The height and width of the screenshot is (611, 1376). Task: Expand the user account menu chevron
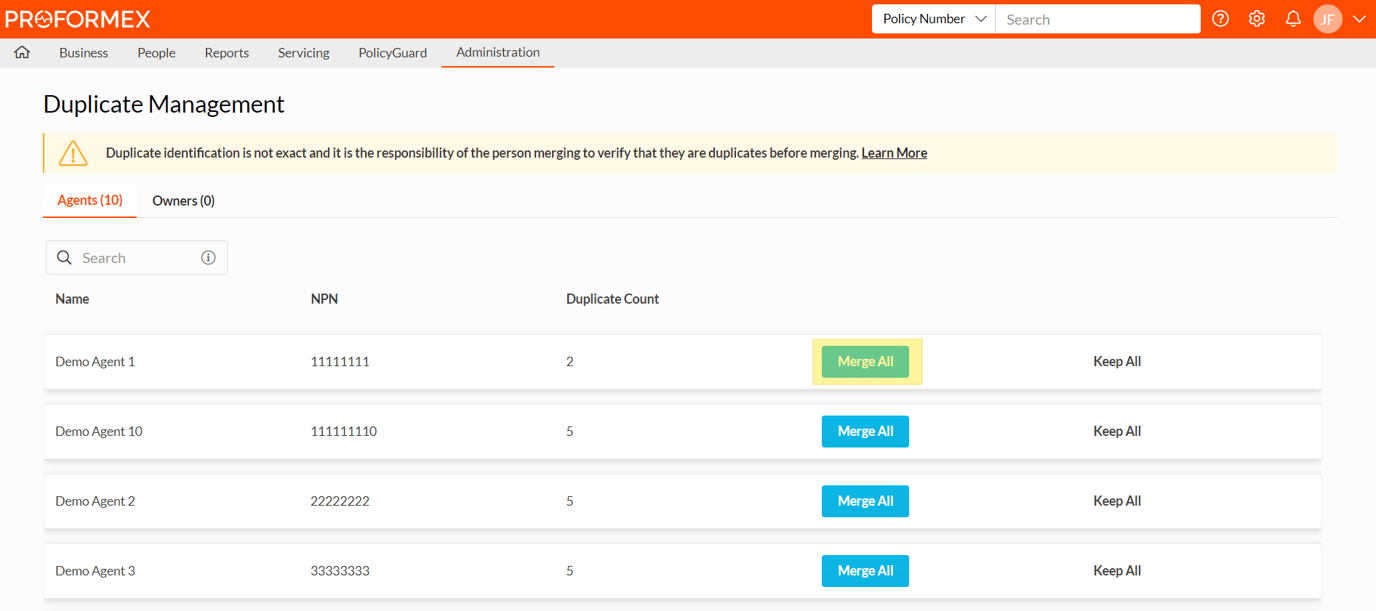[x=1359, y=19]
